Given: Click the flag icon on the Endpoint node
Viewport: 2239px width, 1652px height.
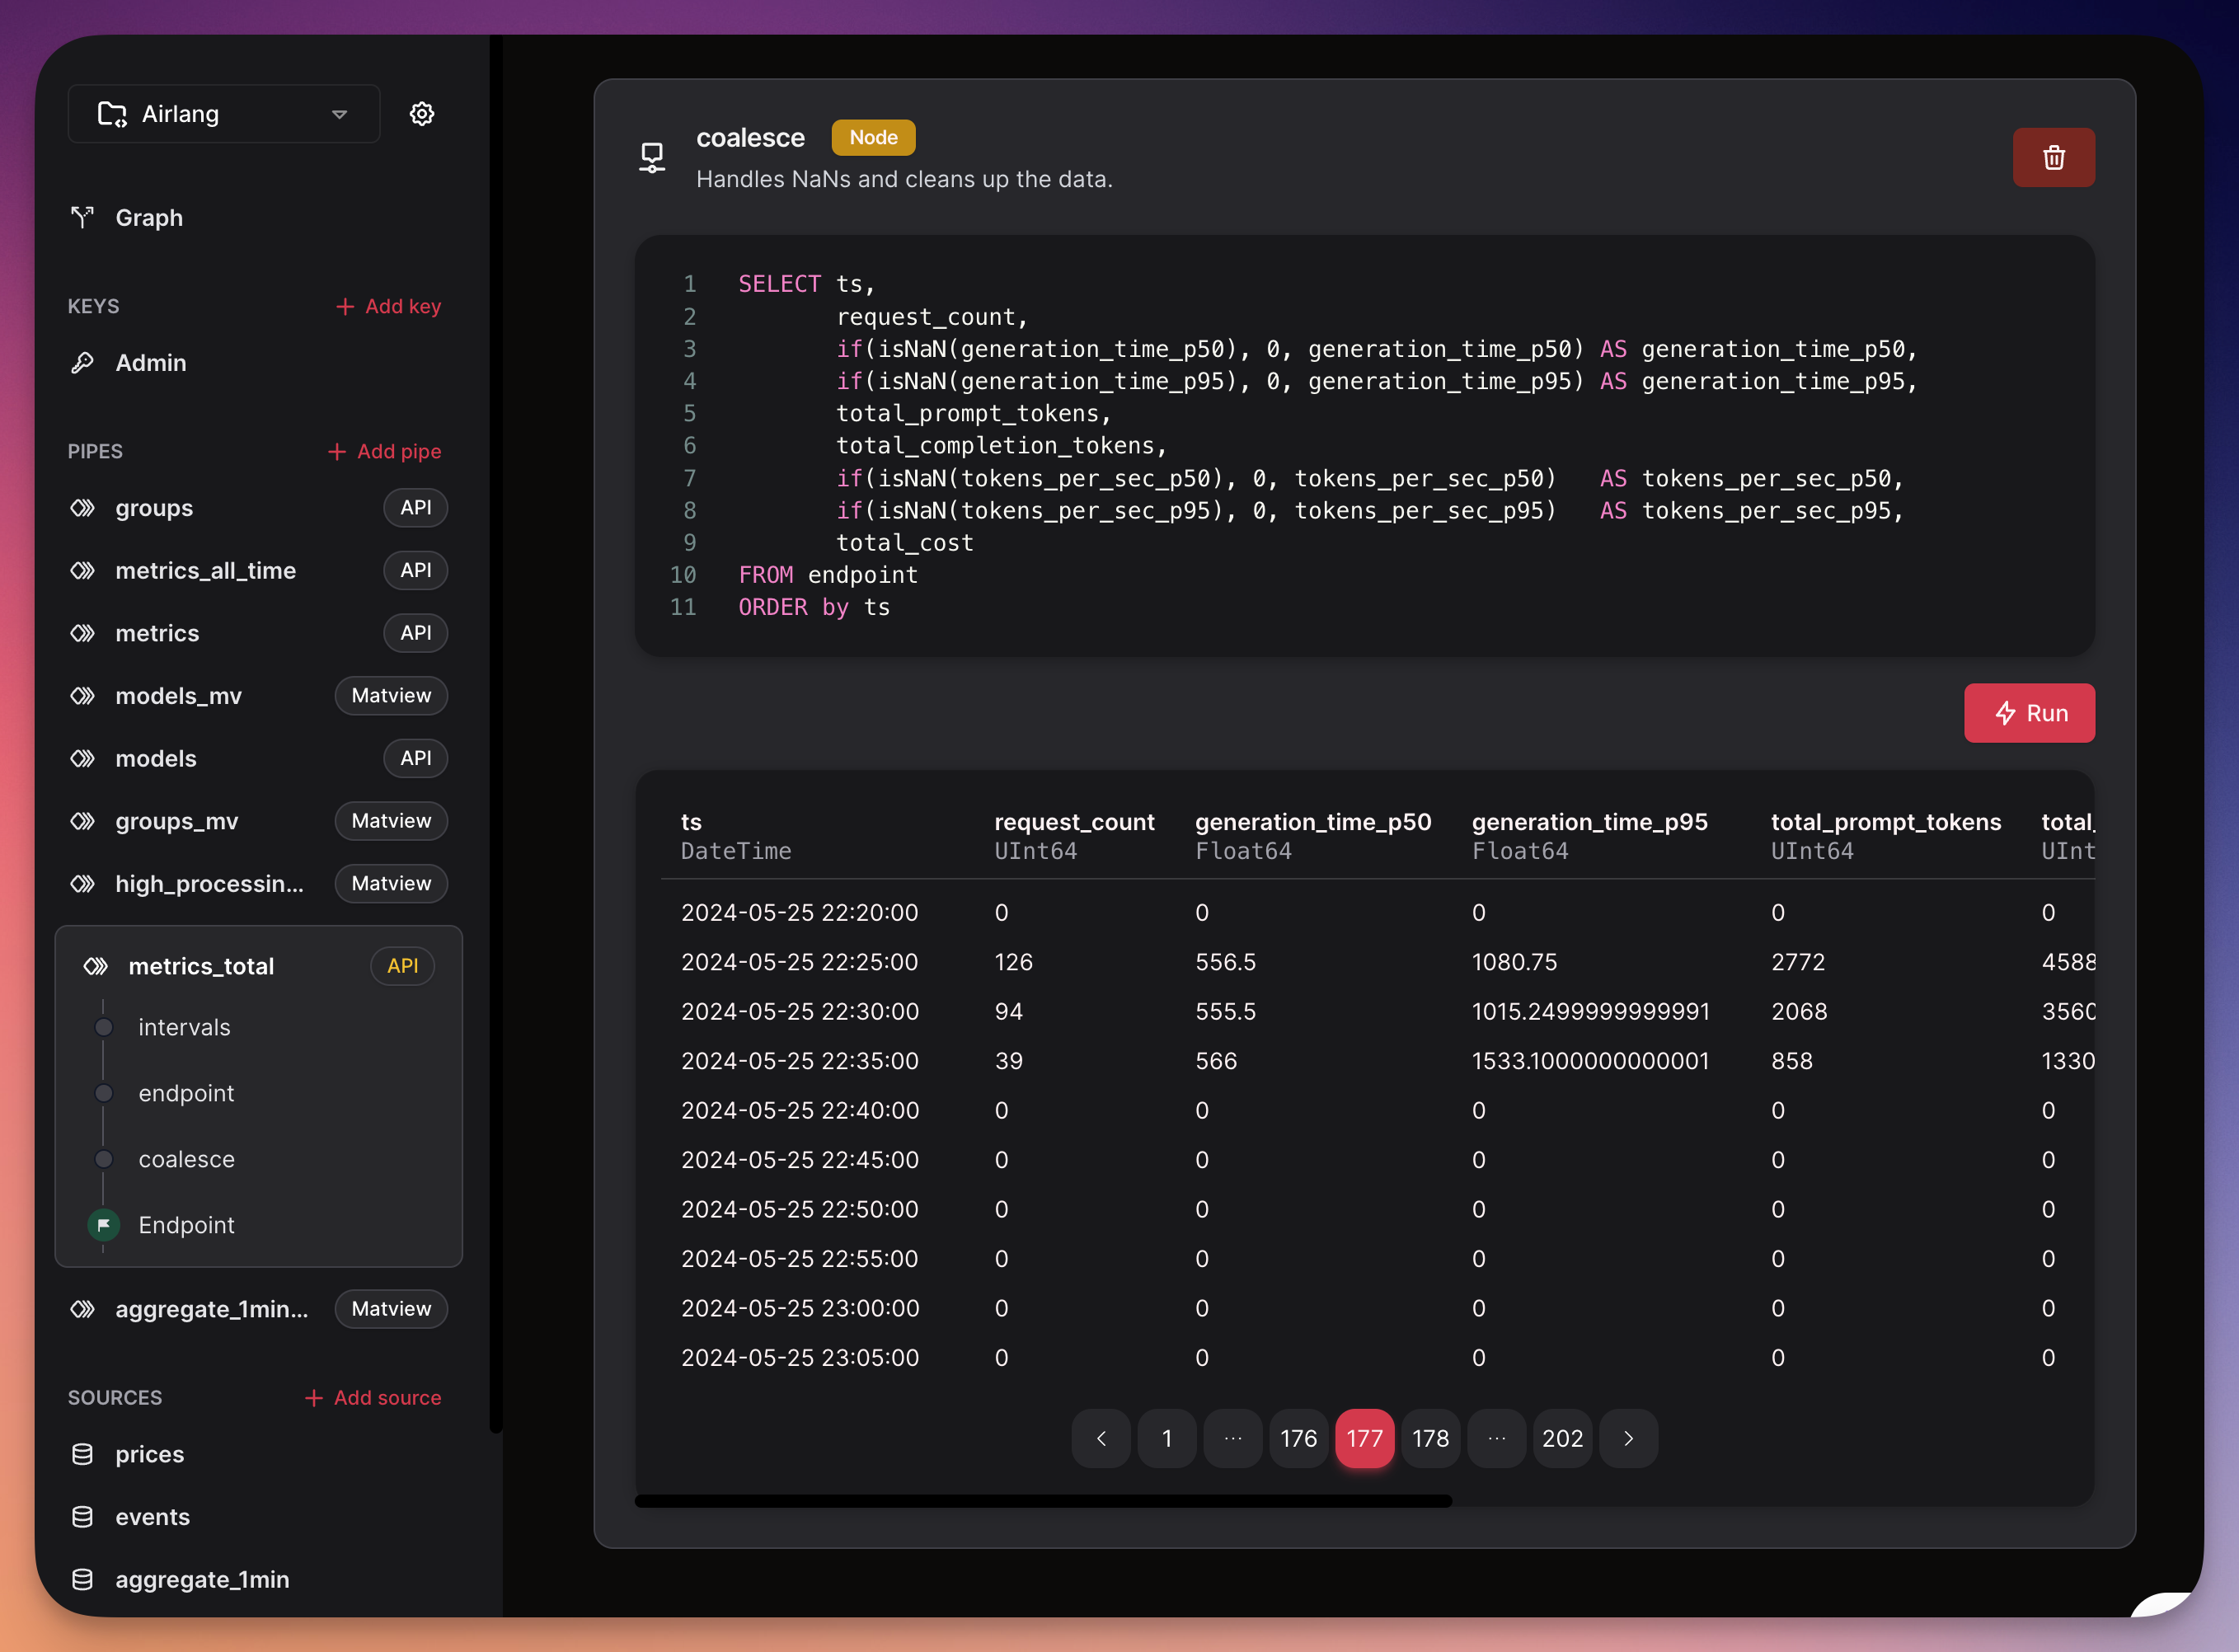Looking at the screenshot, I should click(x=104, y=1224).
